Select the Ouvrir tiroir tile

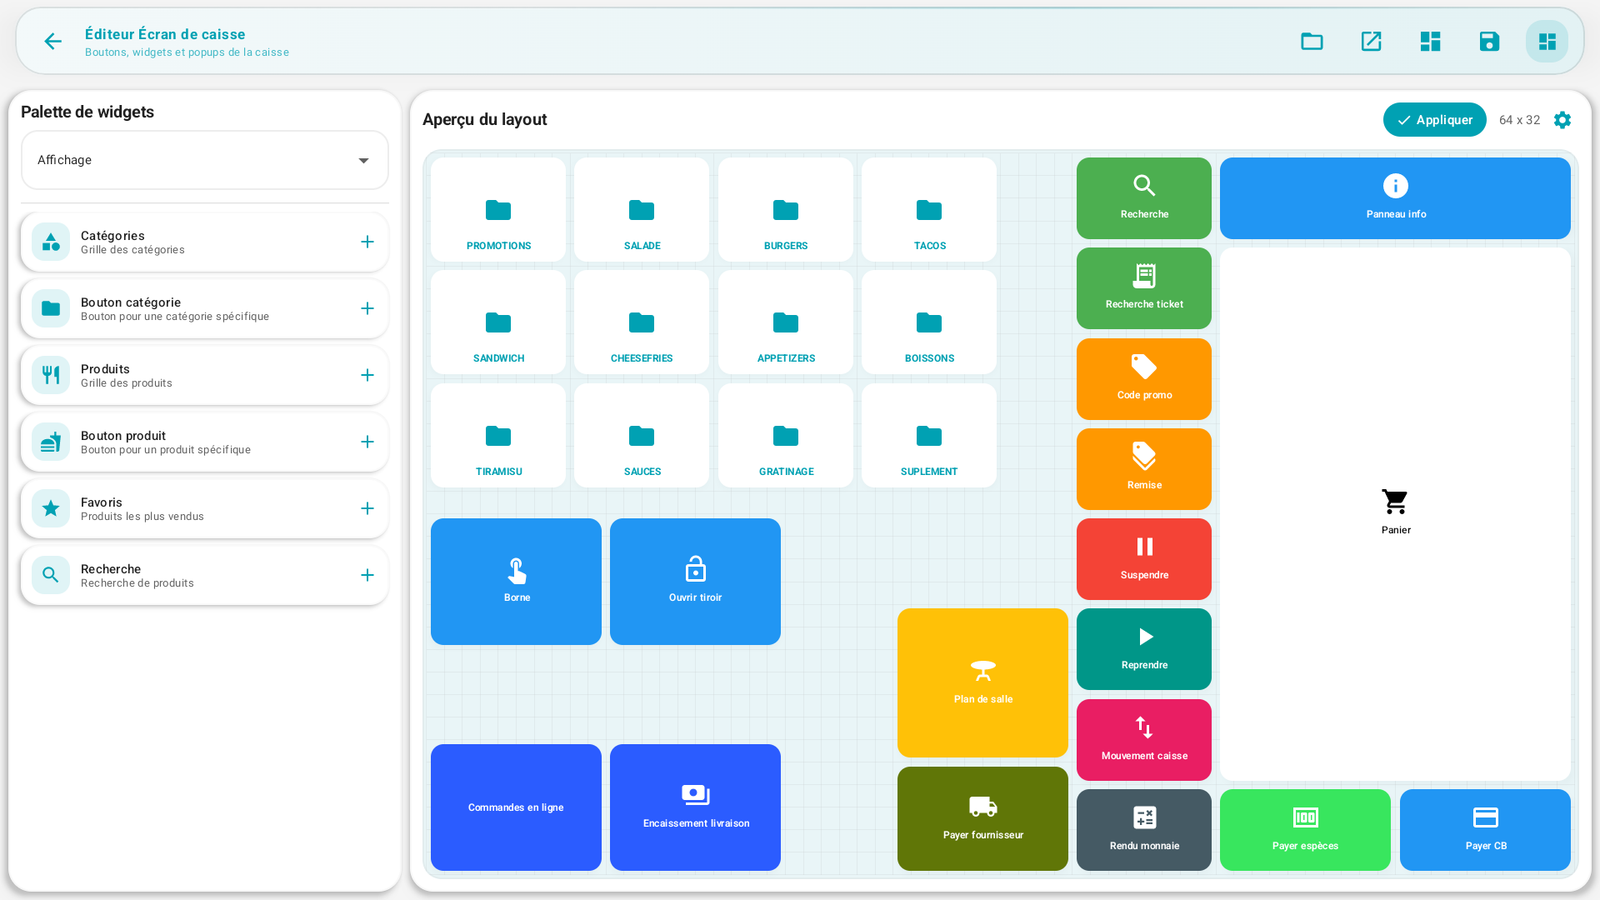pyautogui.click(x=695, y=582)
